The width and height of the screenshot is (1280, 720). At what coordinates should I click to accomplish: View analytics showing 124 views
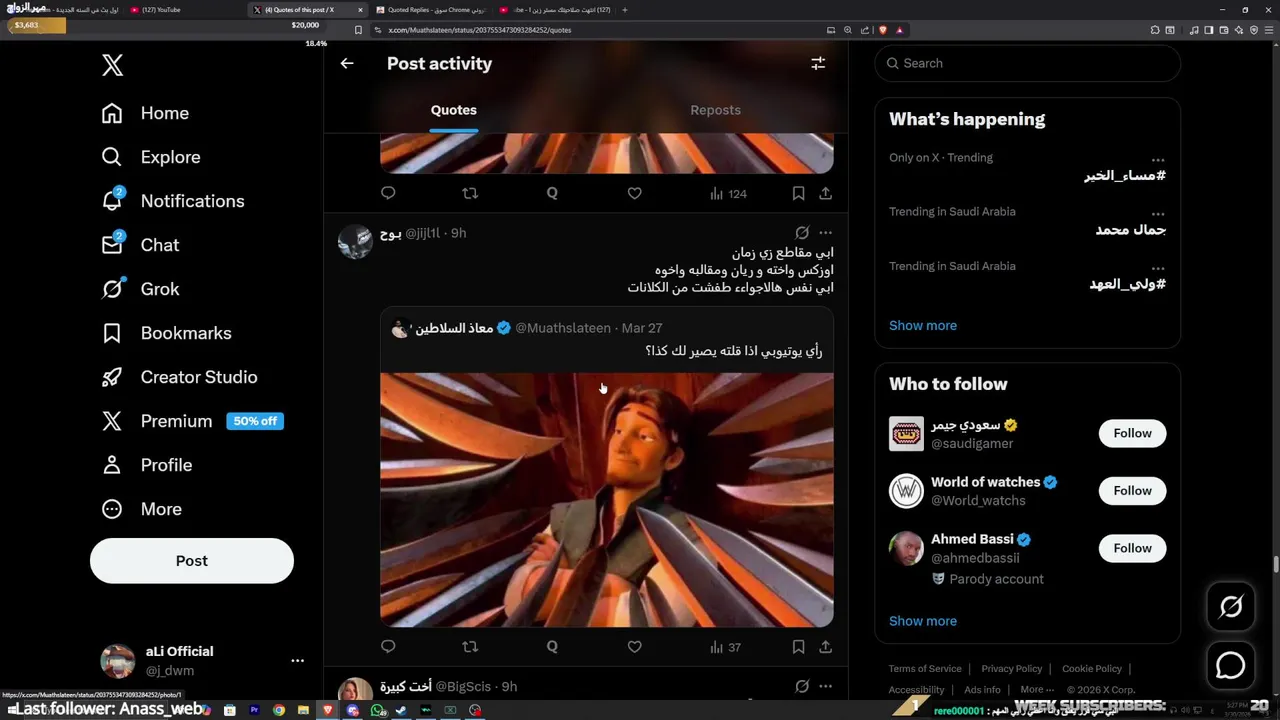pyautogui.click(x=728, y=194)
